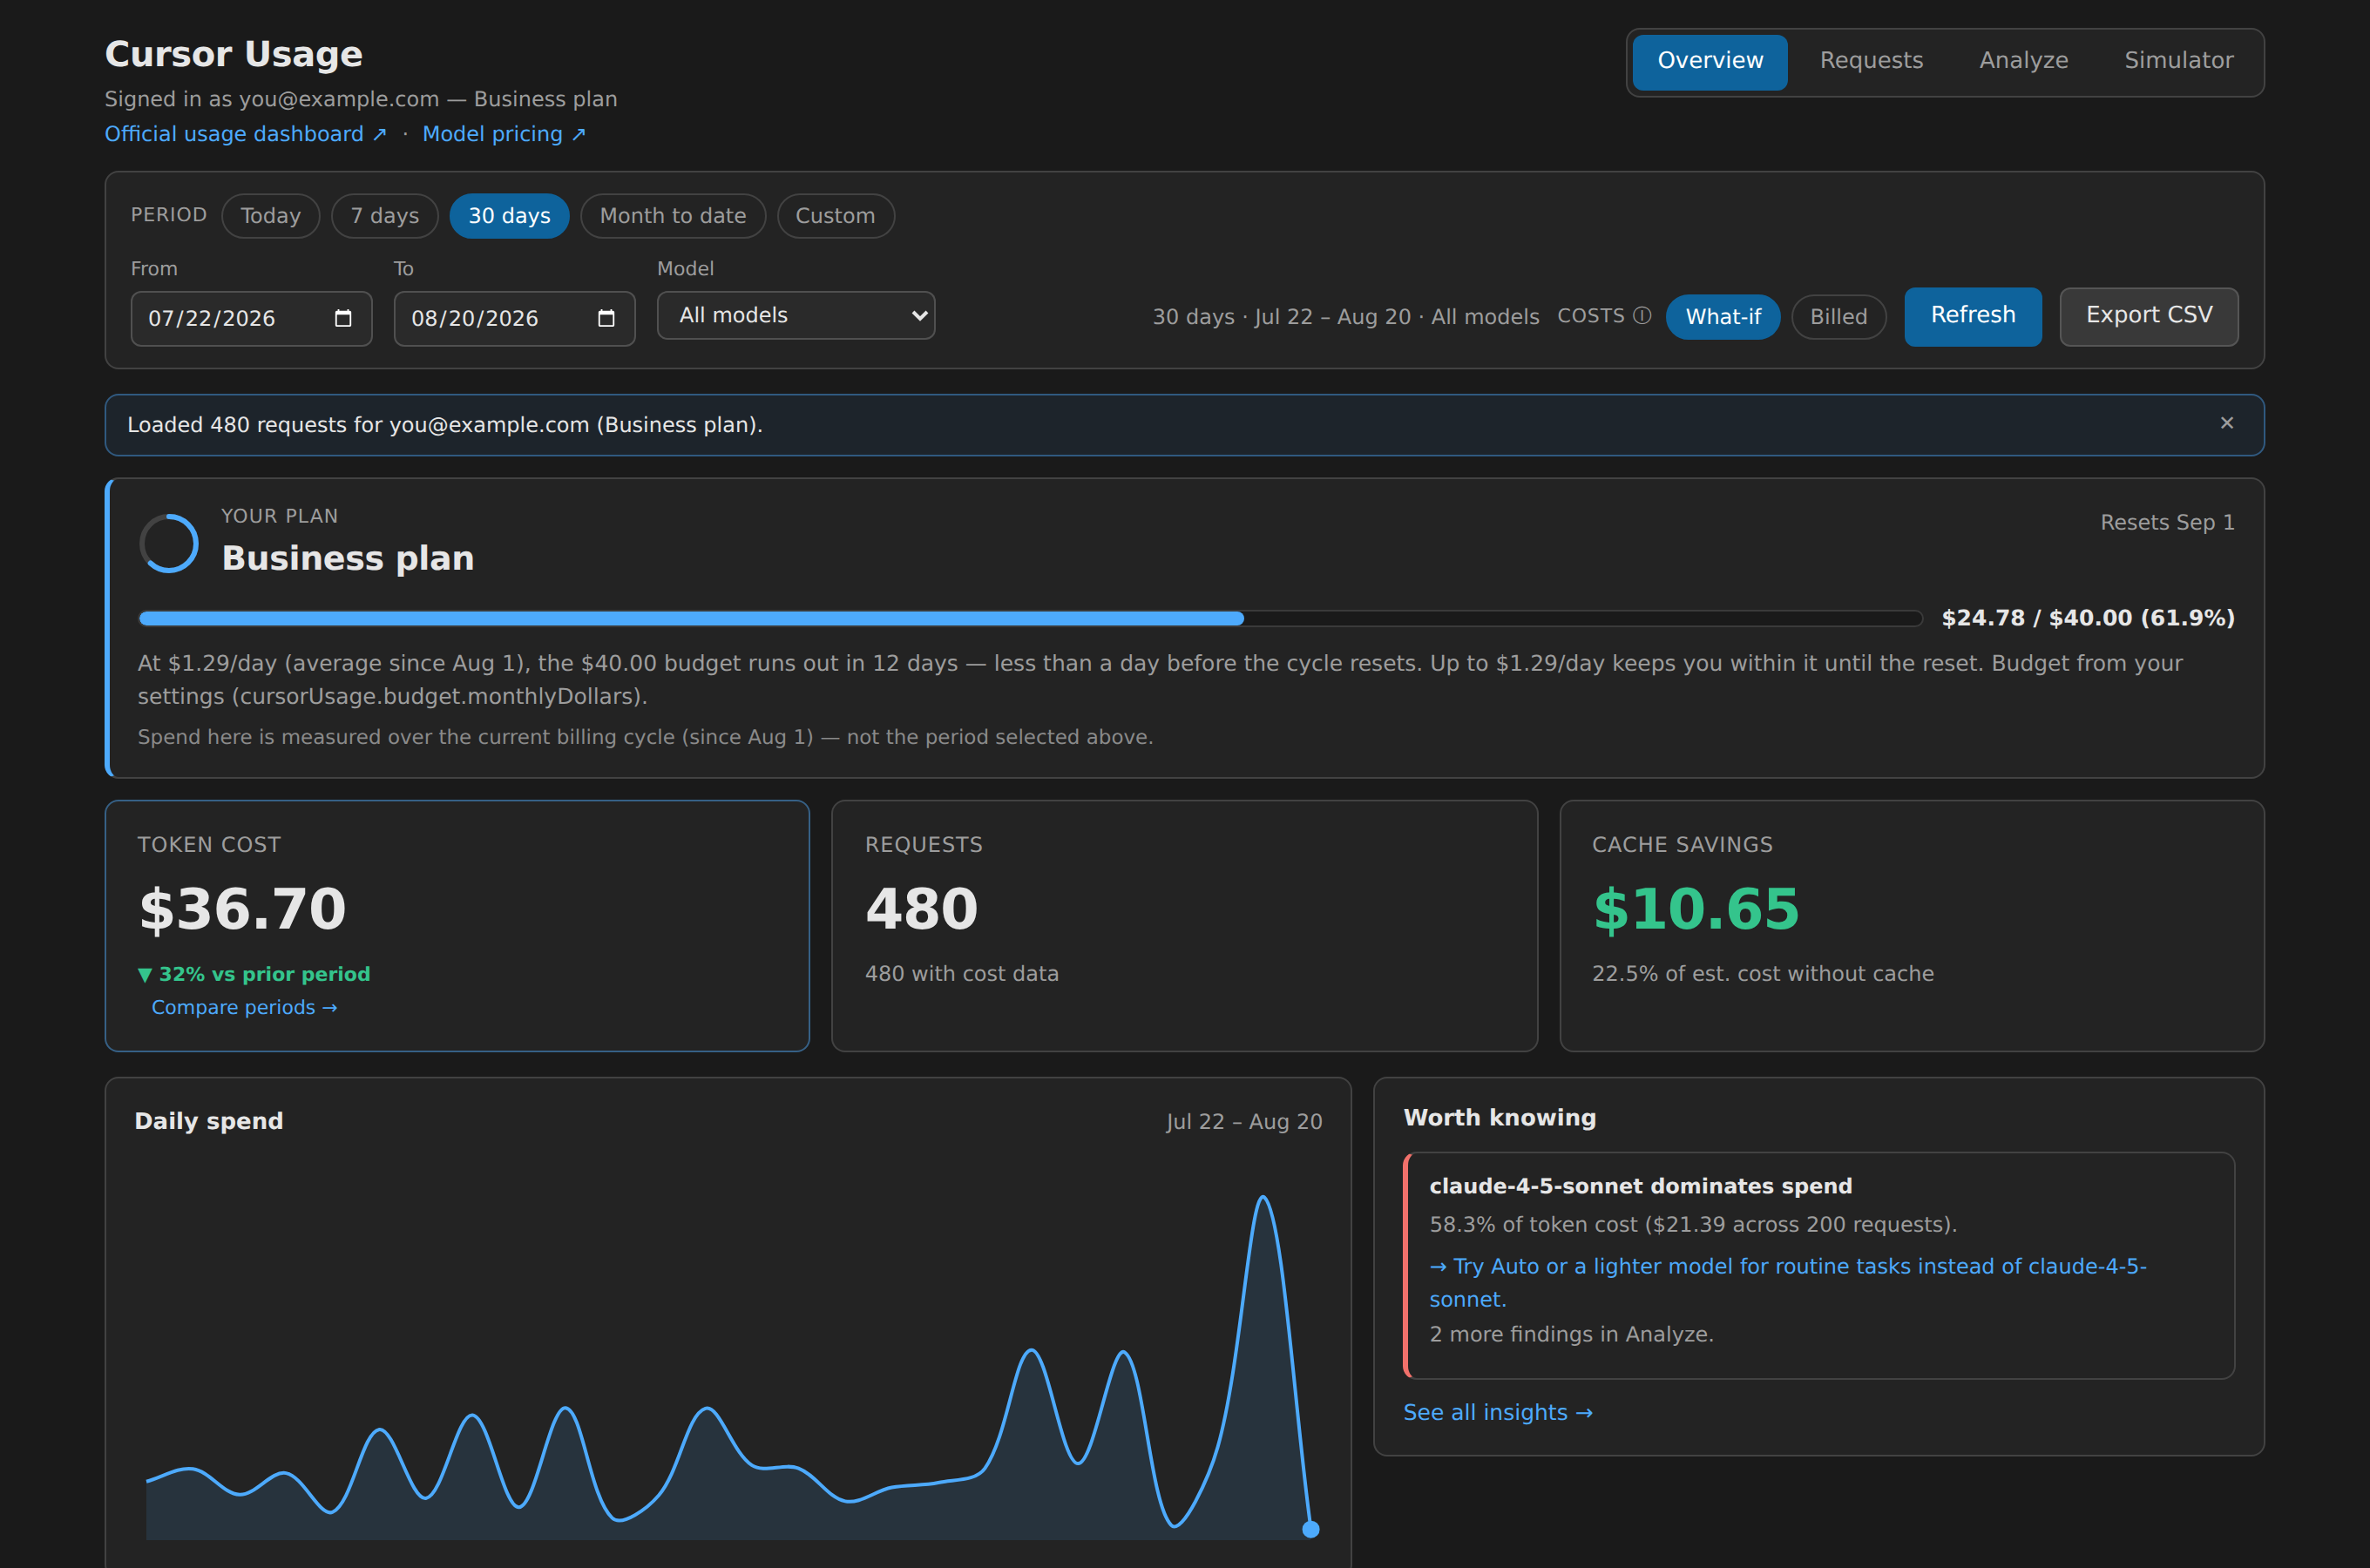The image size is (2370, 1568).
Task: Click the $10.65 cache savings value
Action: click(1696, 909)
